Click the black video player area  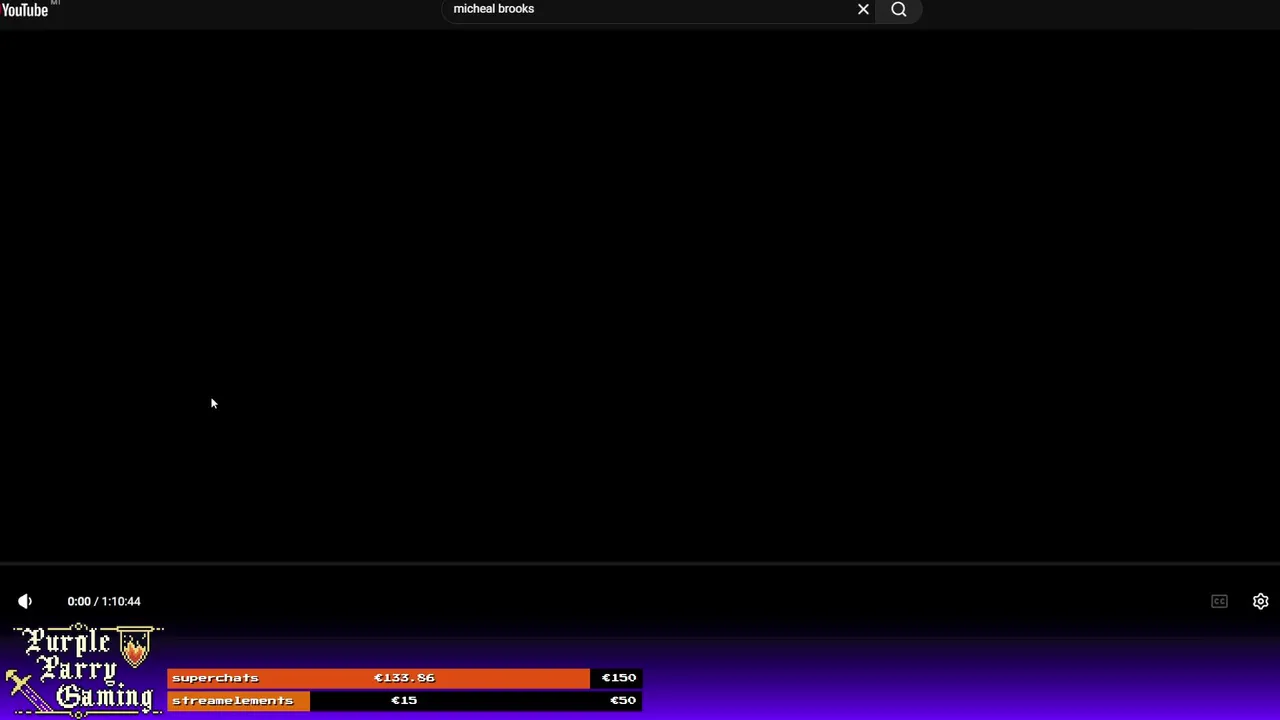pos(640,295)
